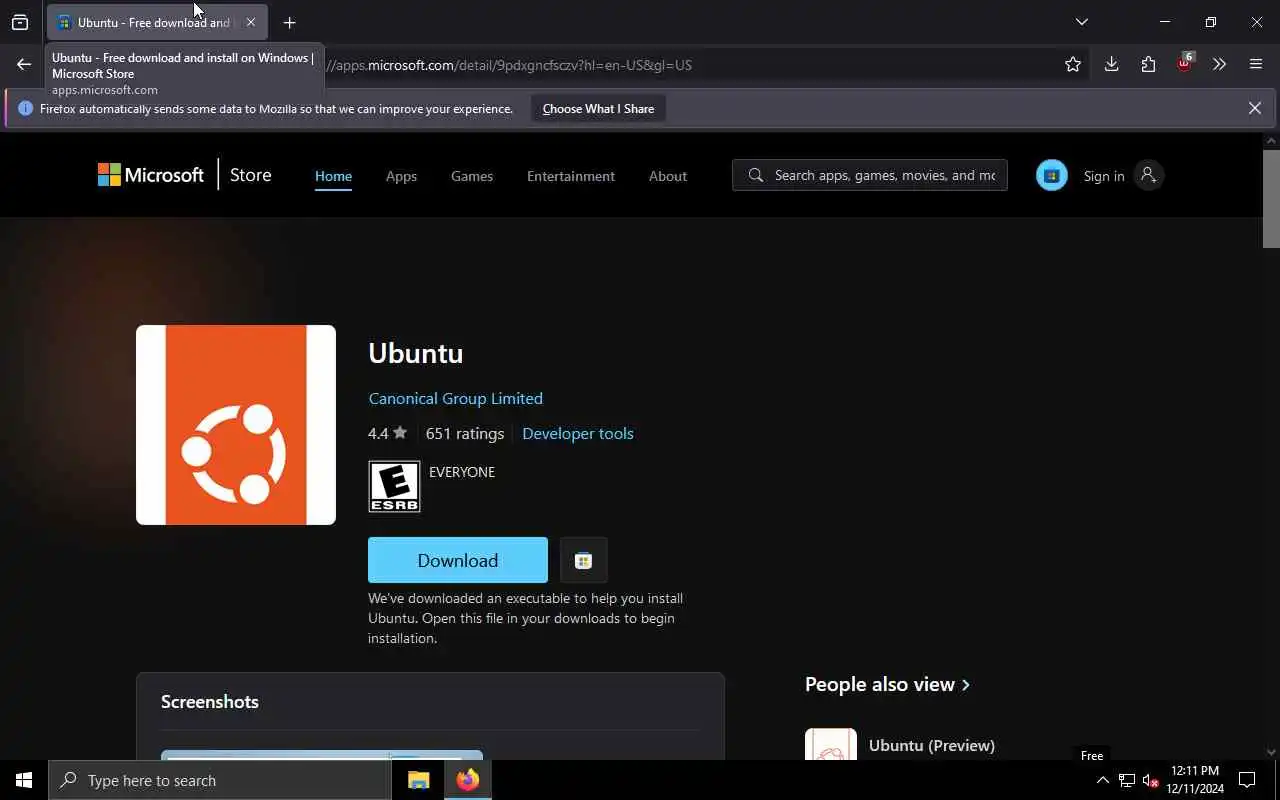This screenshot has width=1280, height=800.
Task: Click the 4.4 star rating
Action: tap(387, 433)
